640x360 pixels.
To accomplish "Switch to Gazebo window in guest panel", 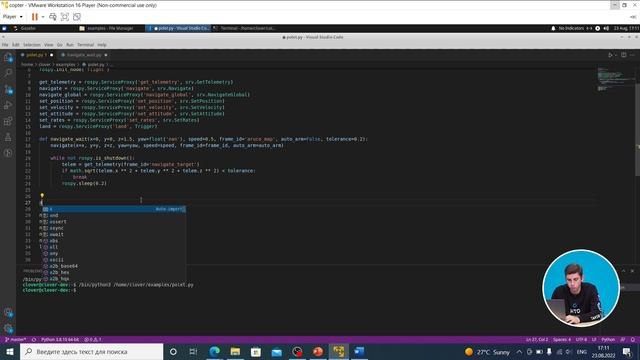I will click(x=28, y=28).
